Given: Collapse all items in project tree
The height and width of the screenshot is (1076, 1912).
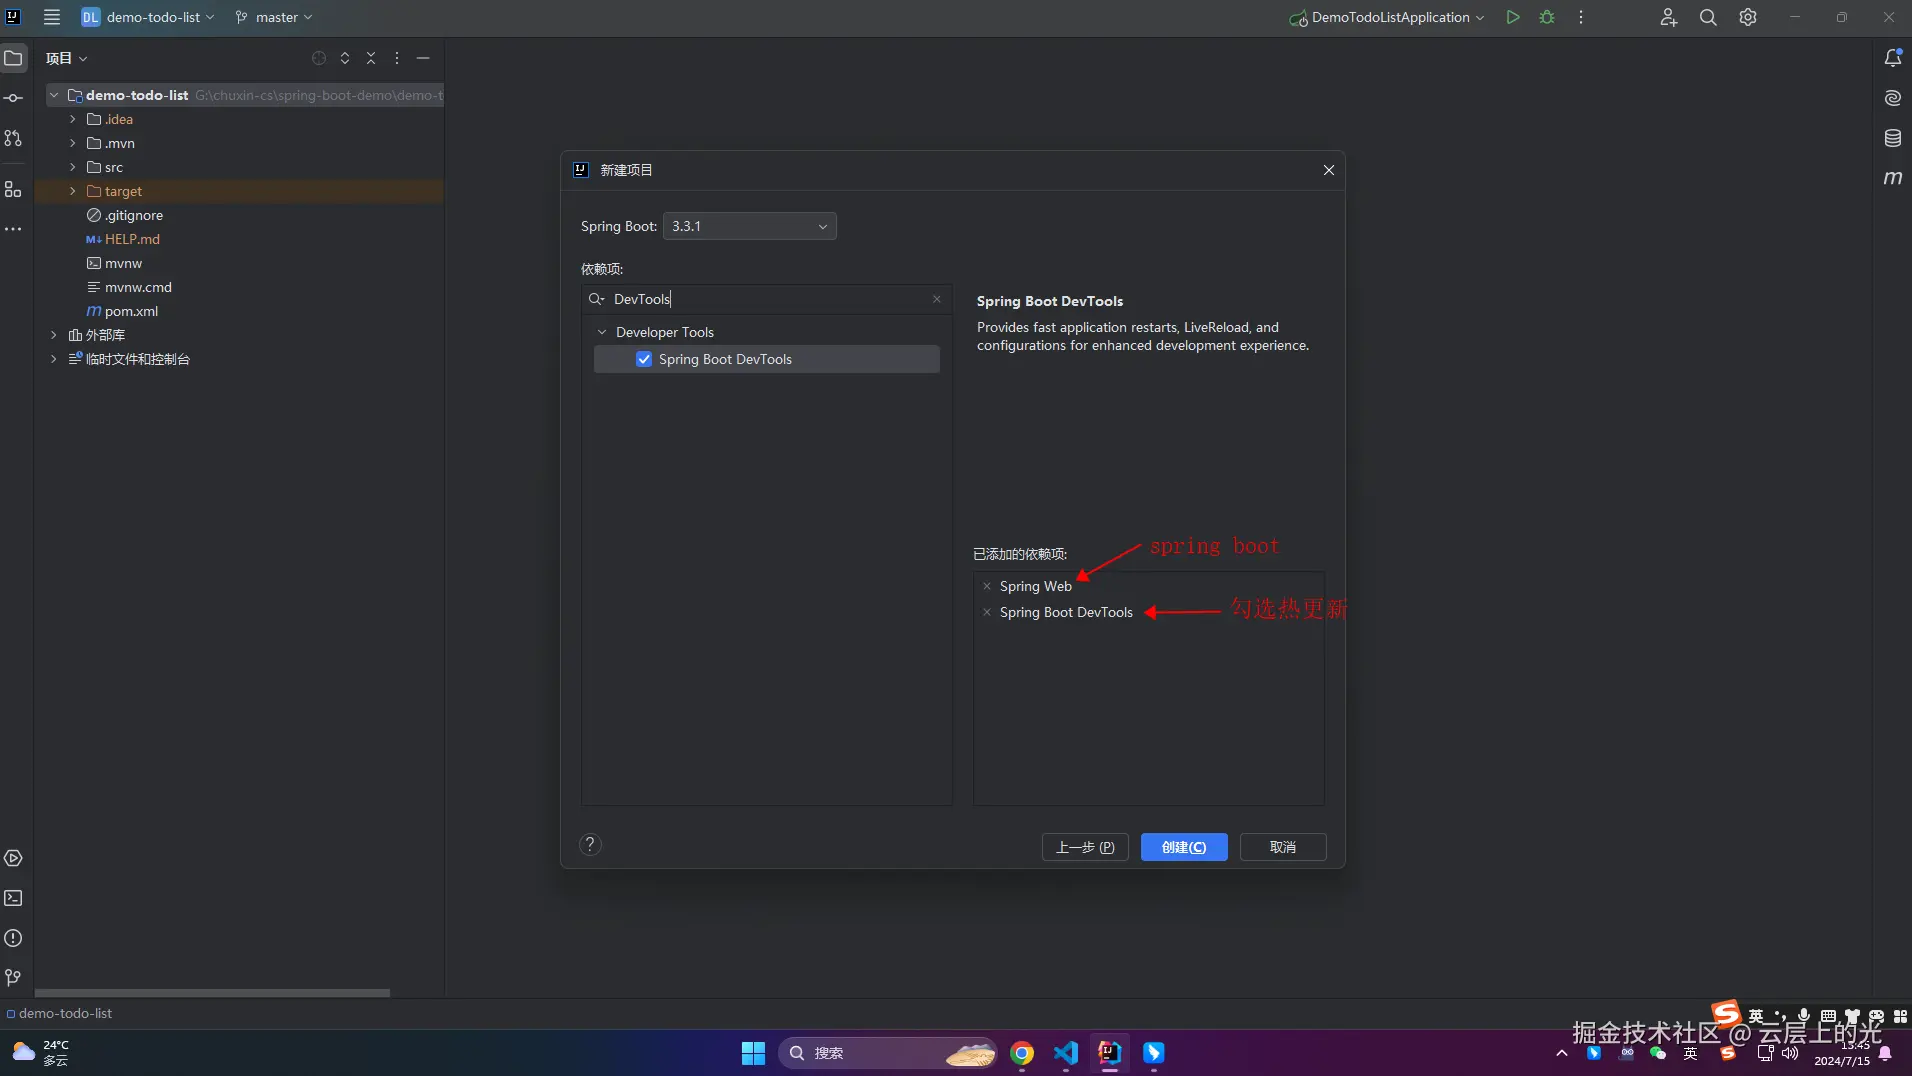Looking at the screenshot, I should [371, 58].
